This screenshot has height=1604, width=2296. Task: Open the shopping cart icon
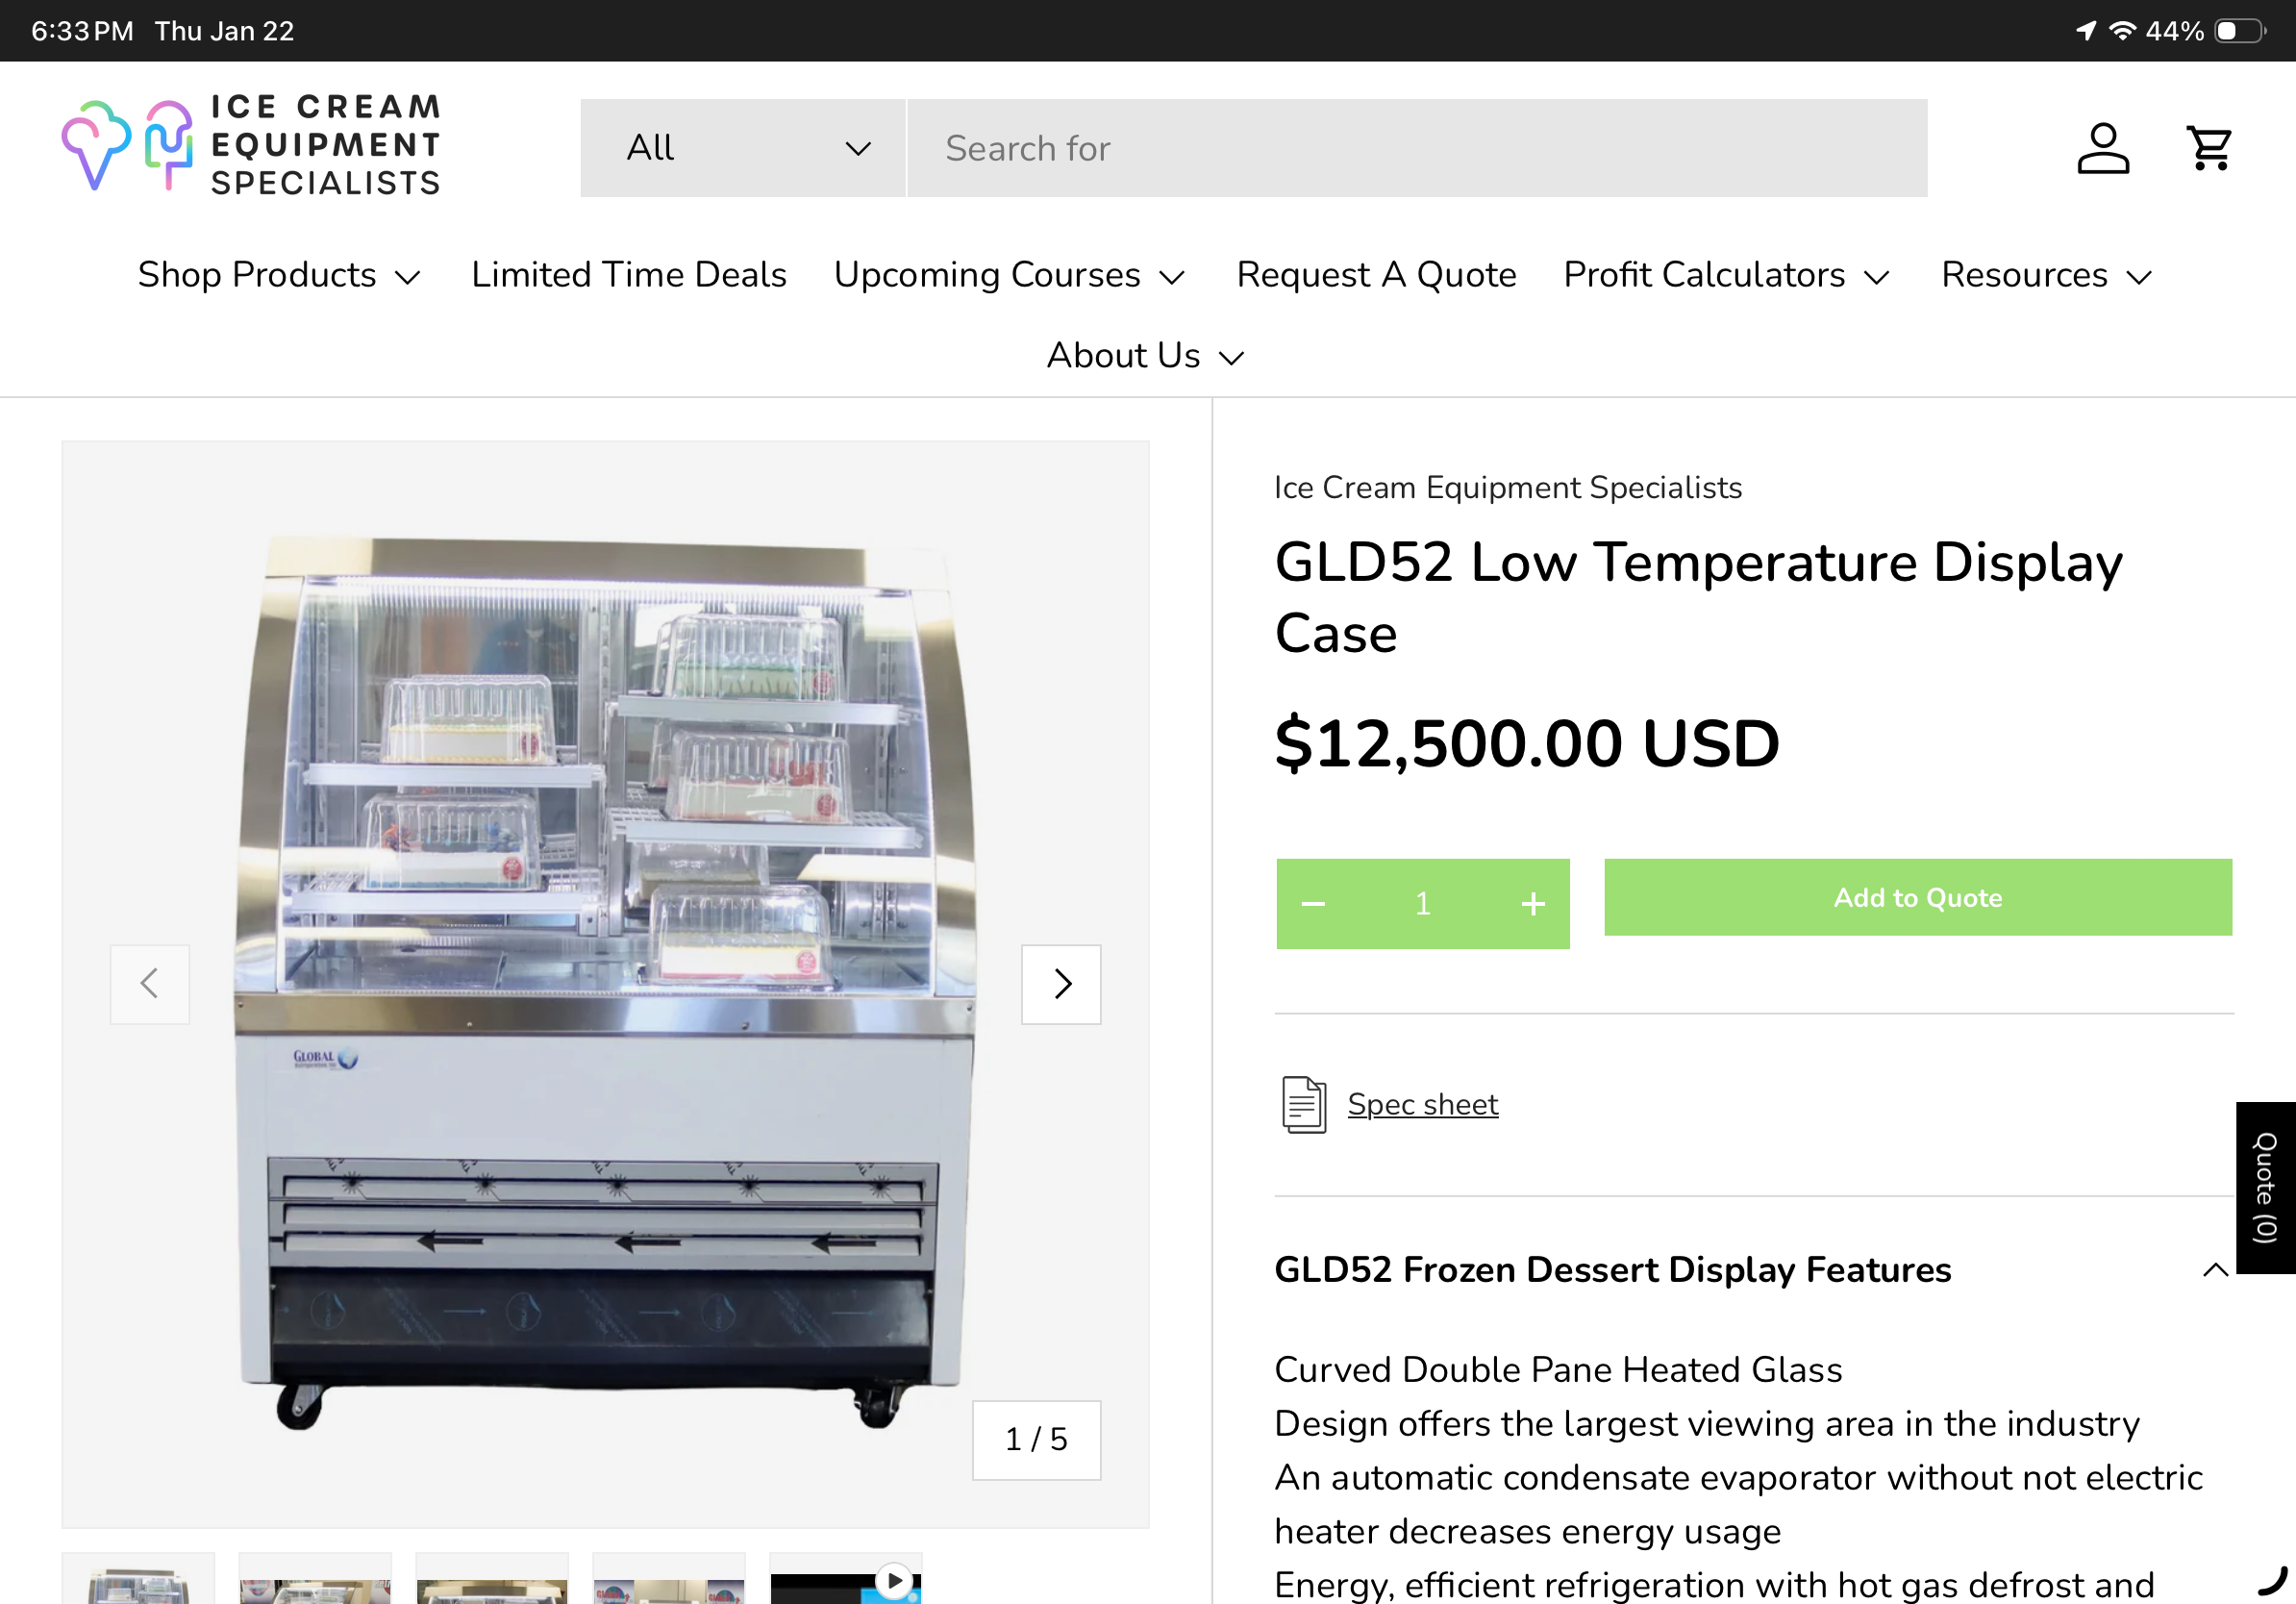pyautogui.click(x=2209, y=148)
